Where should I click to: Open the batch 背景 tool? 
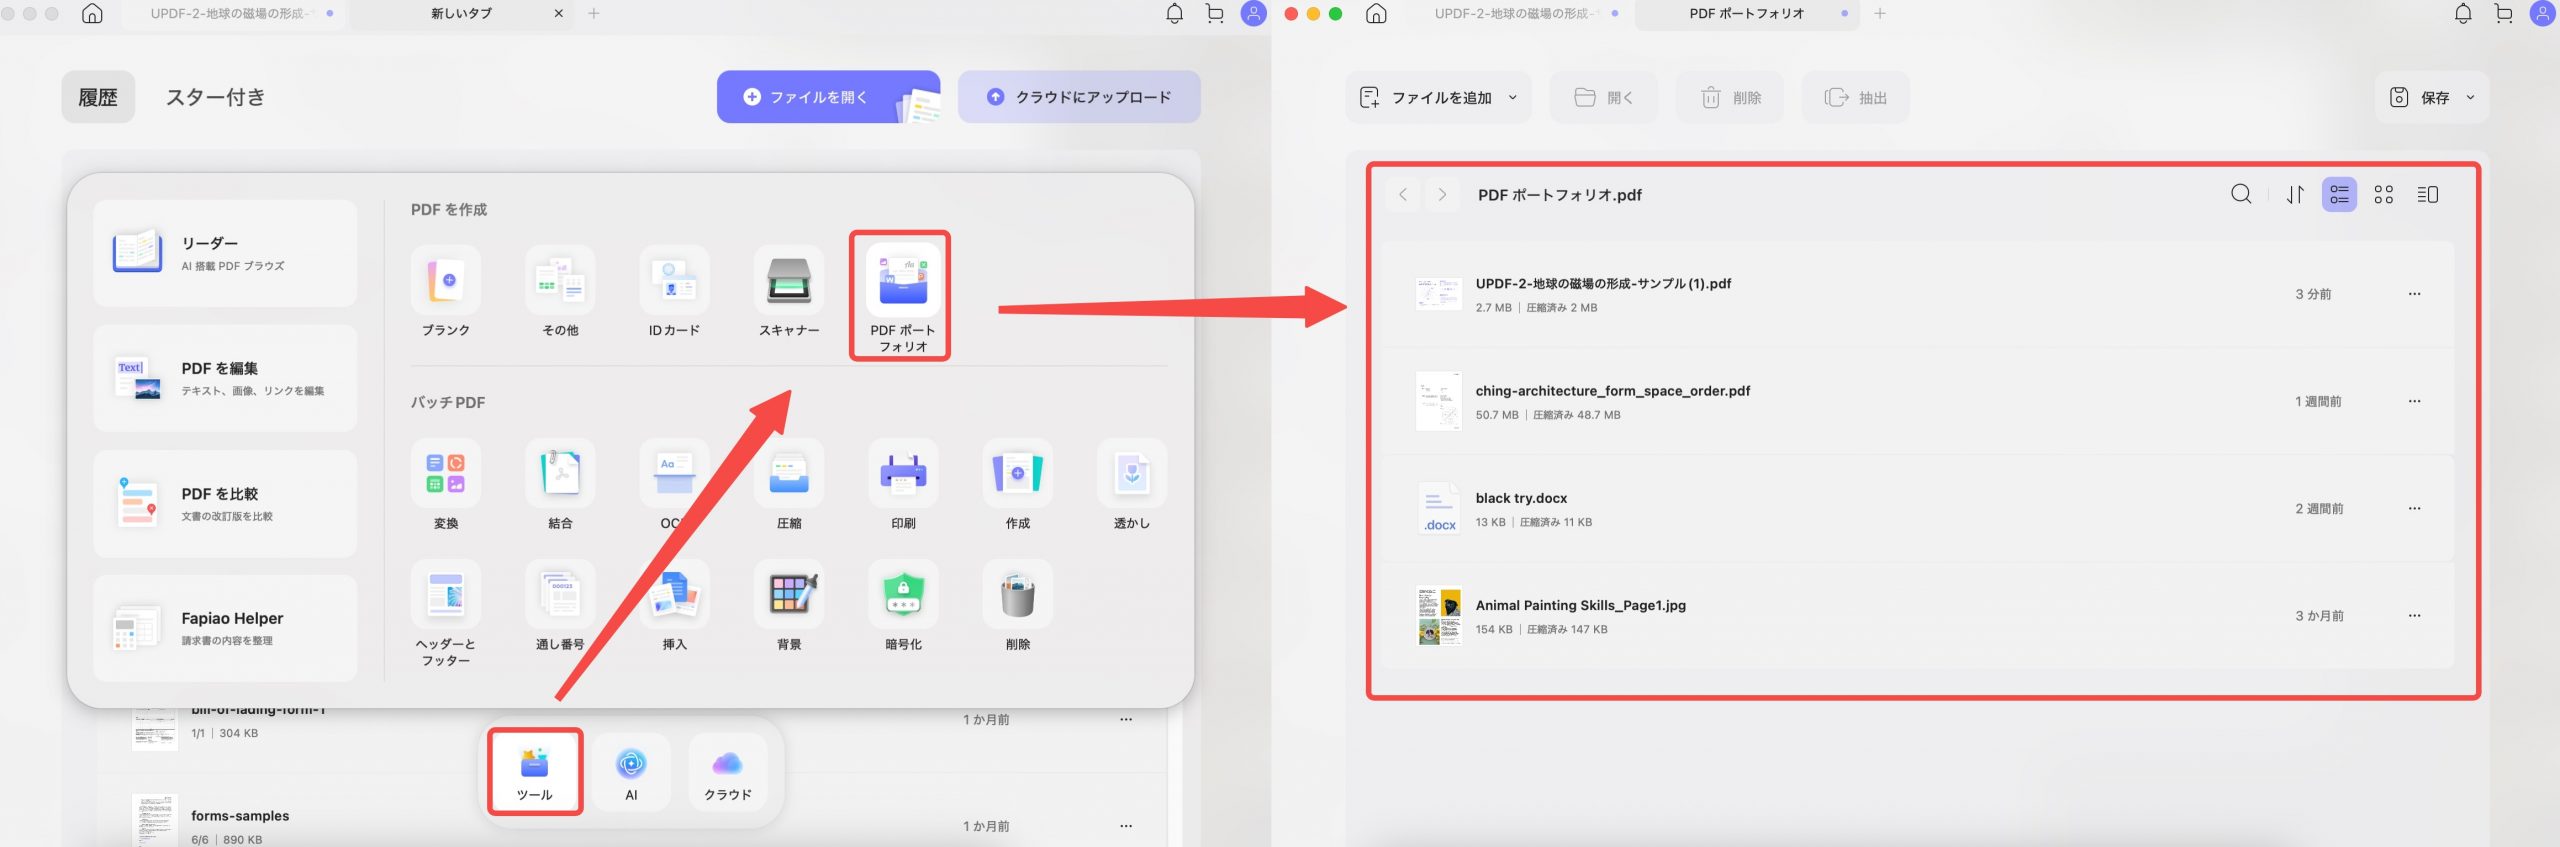789,594
